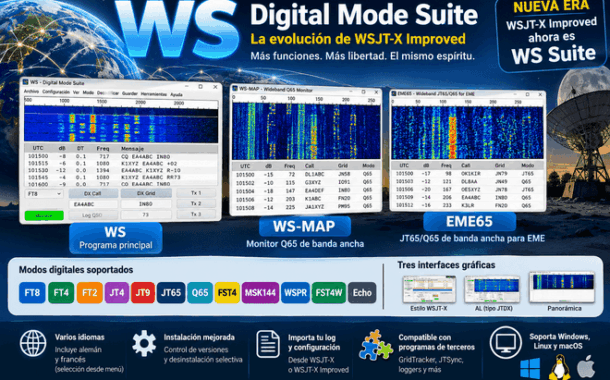This screenshot has height=380, width=610.
Task: Click the IN80 grid input field
Action: click(x=146, y=204)
